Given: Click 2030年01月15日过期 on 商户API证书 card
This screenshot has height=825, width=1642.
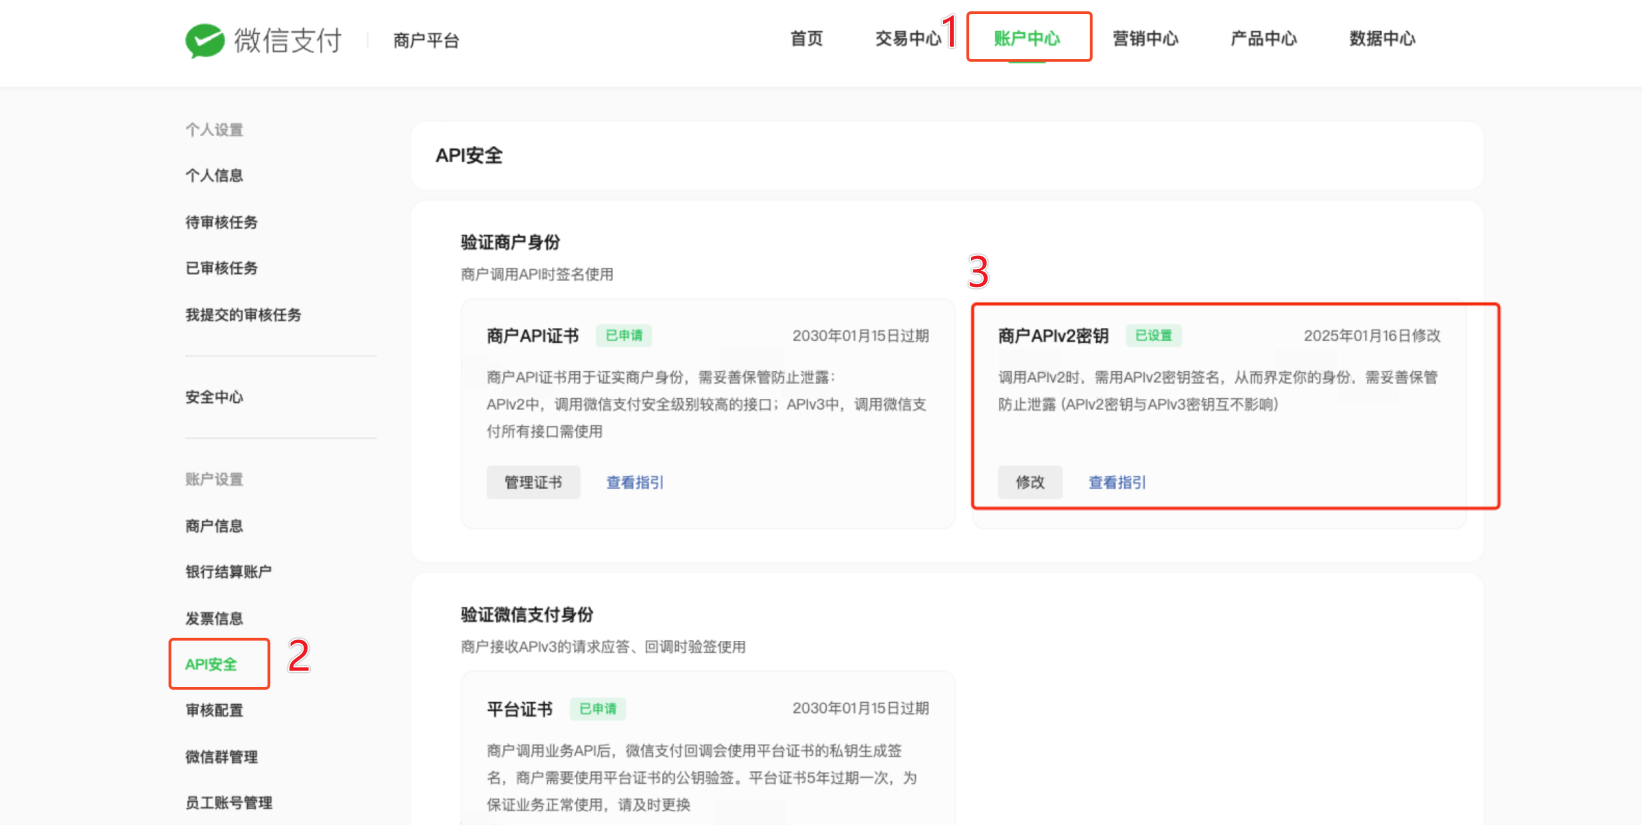Looking at the screenshot, I should 860,336.
